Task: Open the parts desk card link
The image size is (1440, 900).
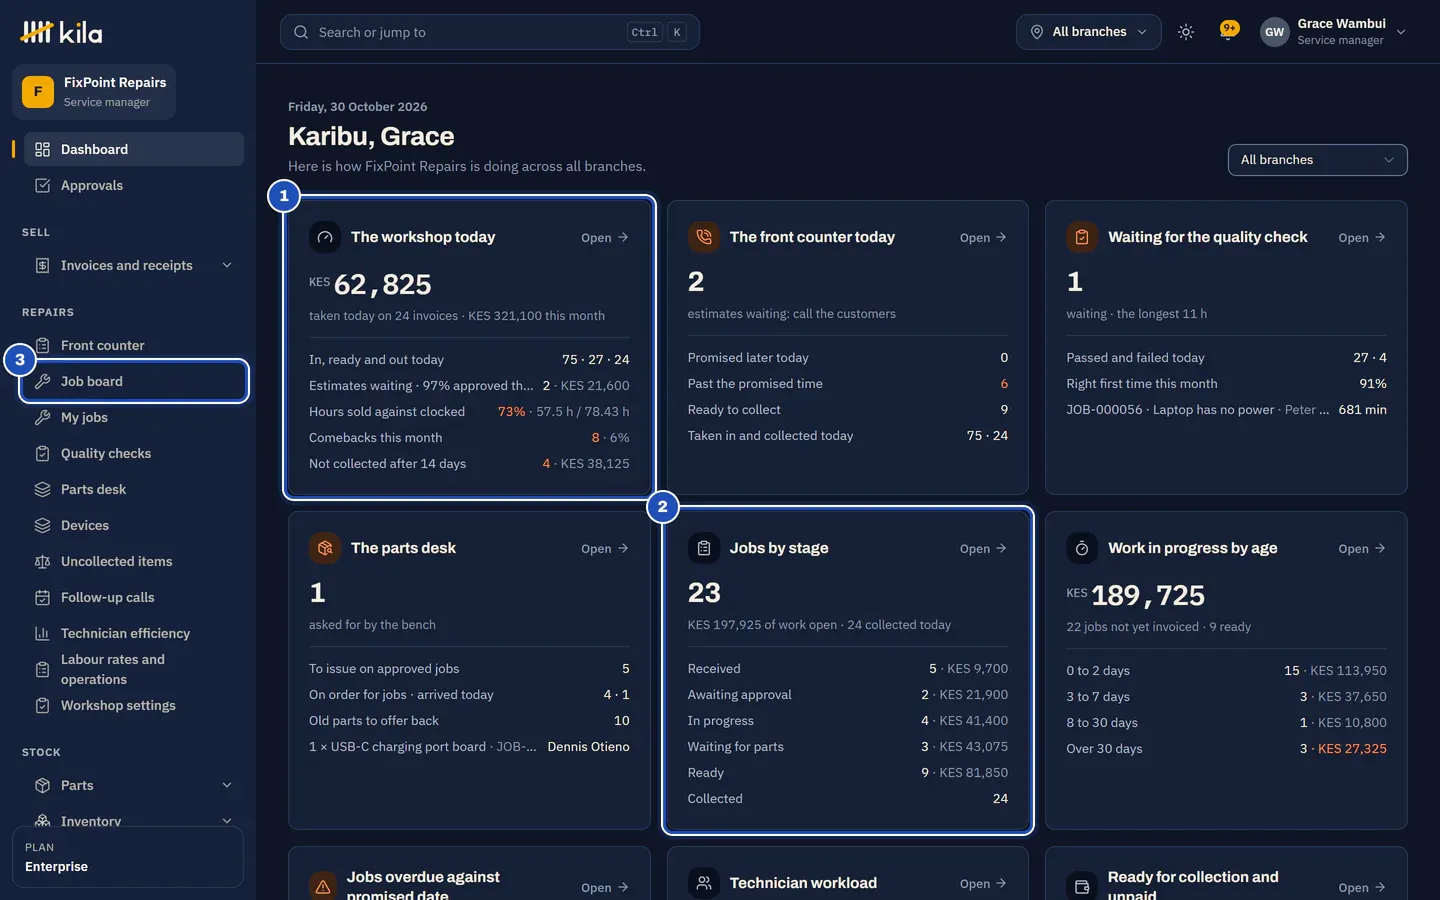Action: pos(605,549)
